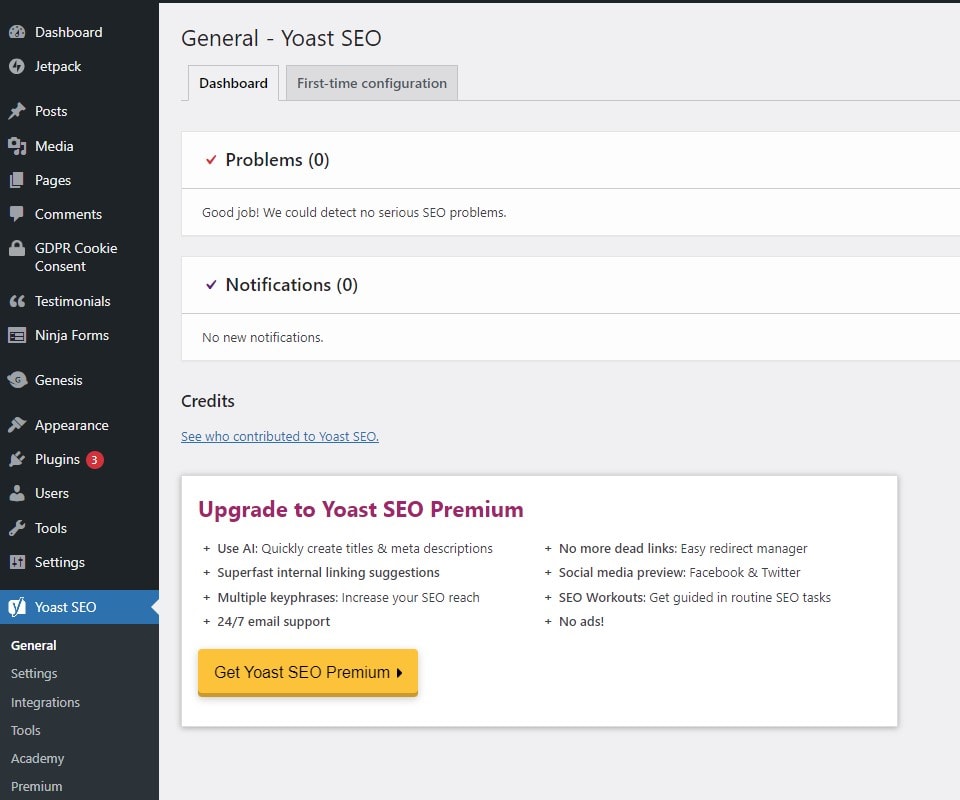Image resolution: width=960 pixels, height=800 pixels.
Task: Select the Yoast SEO menu item
Action: point(80,607)
